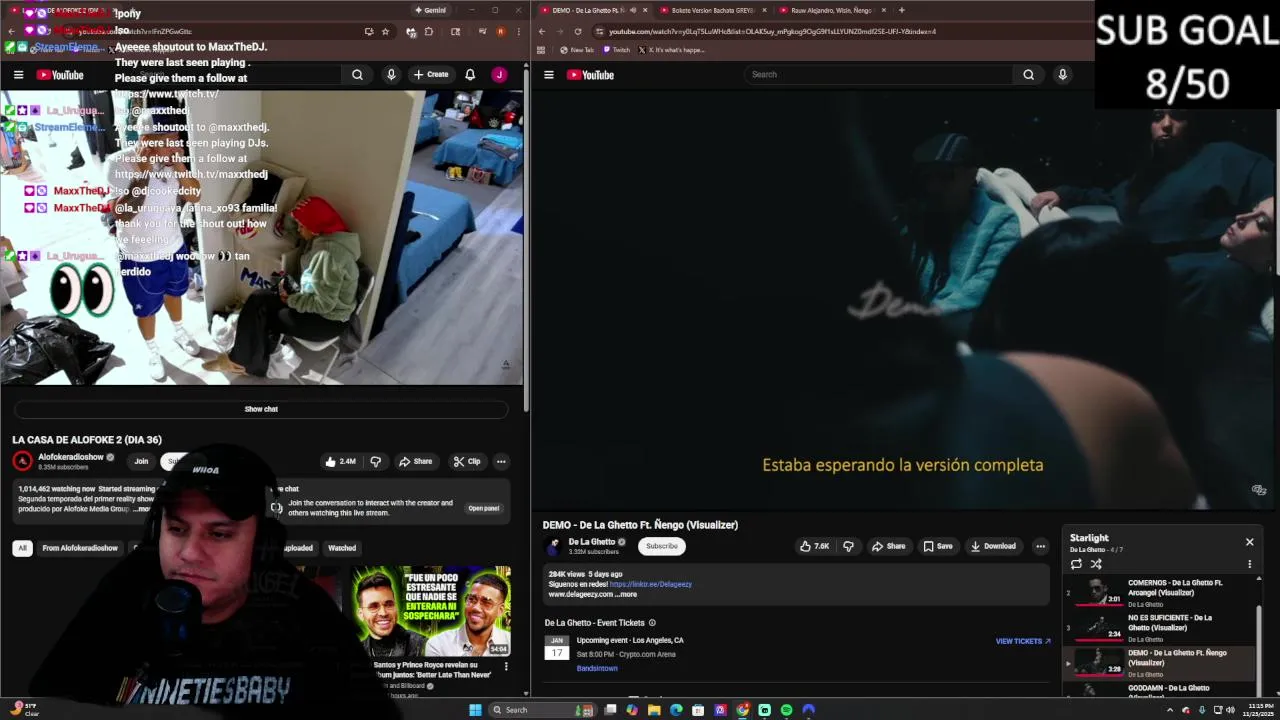Open Windows Start menu
Image resolution: width=1280 pixels, height=720 pixels.
[x=475, y=710]
